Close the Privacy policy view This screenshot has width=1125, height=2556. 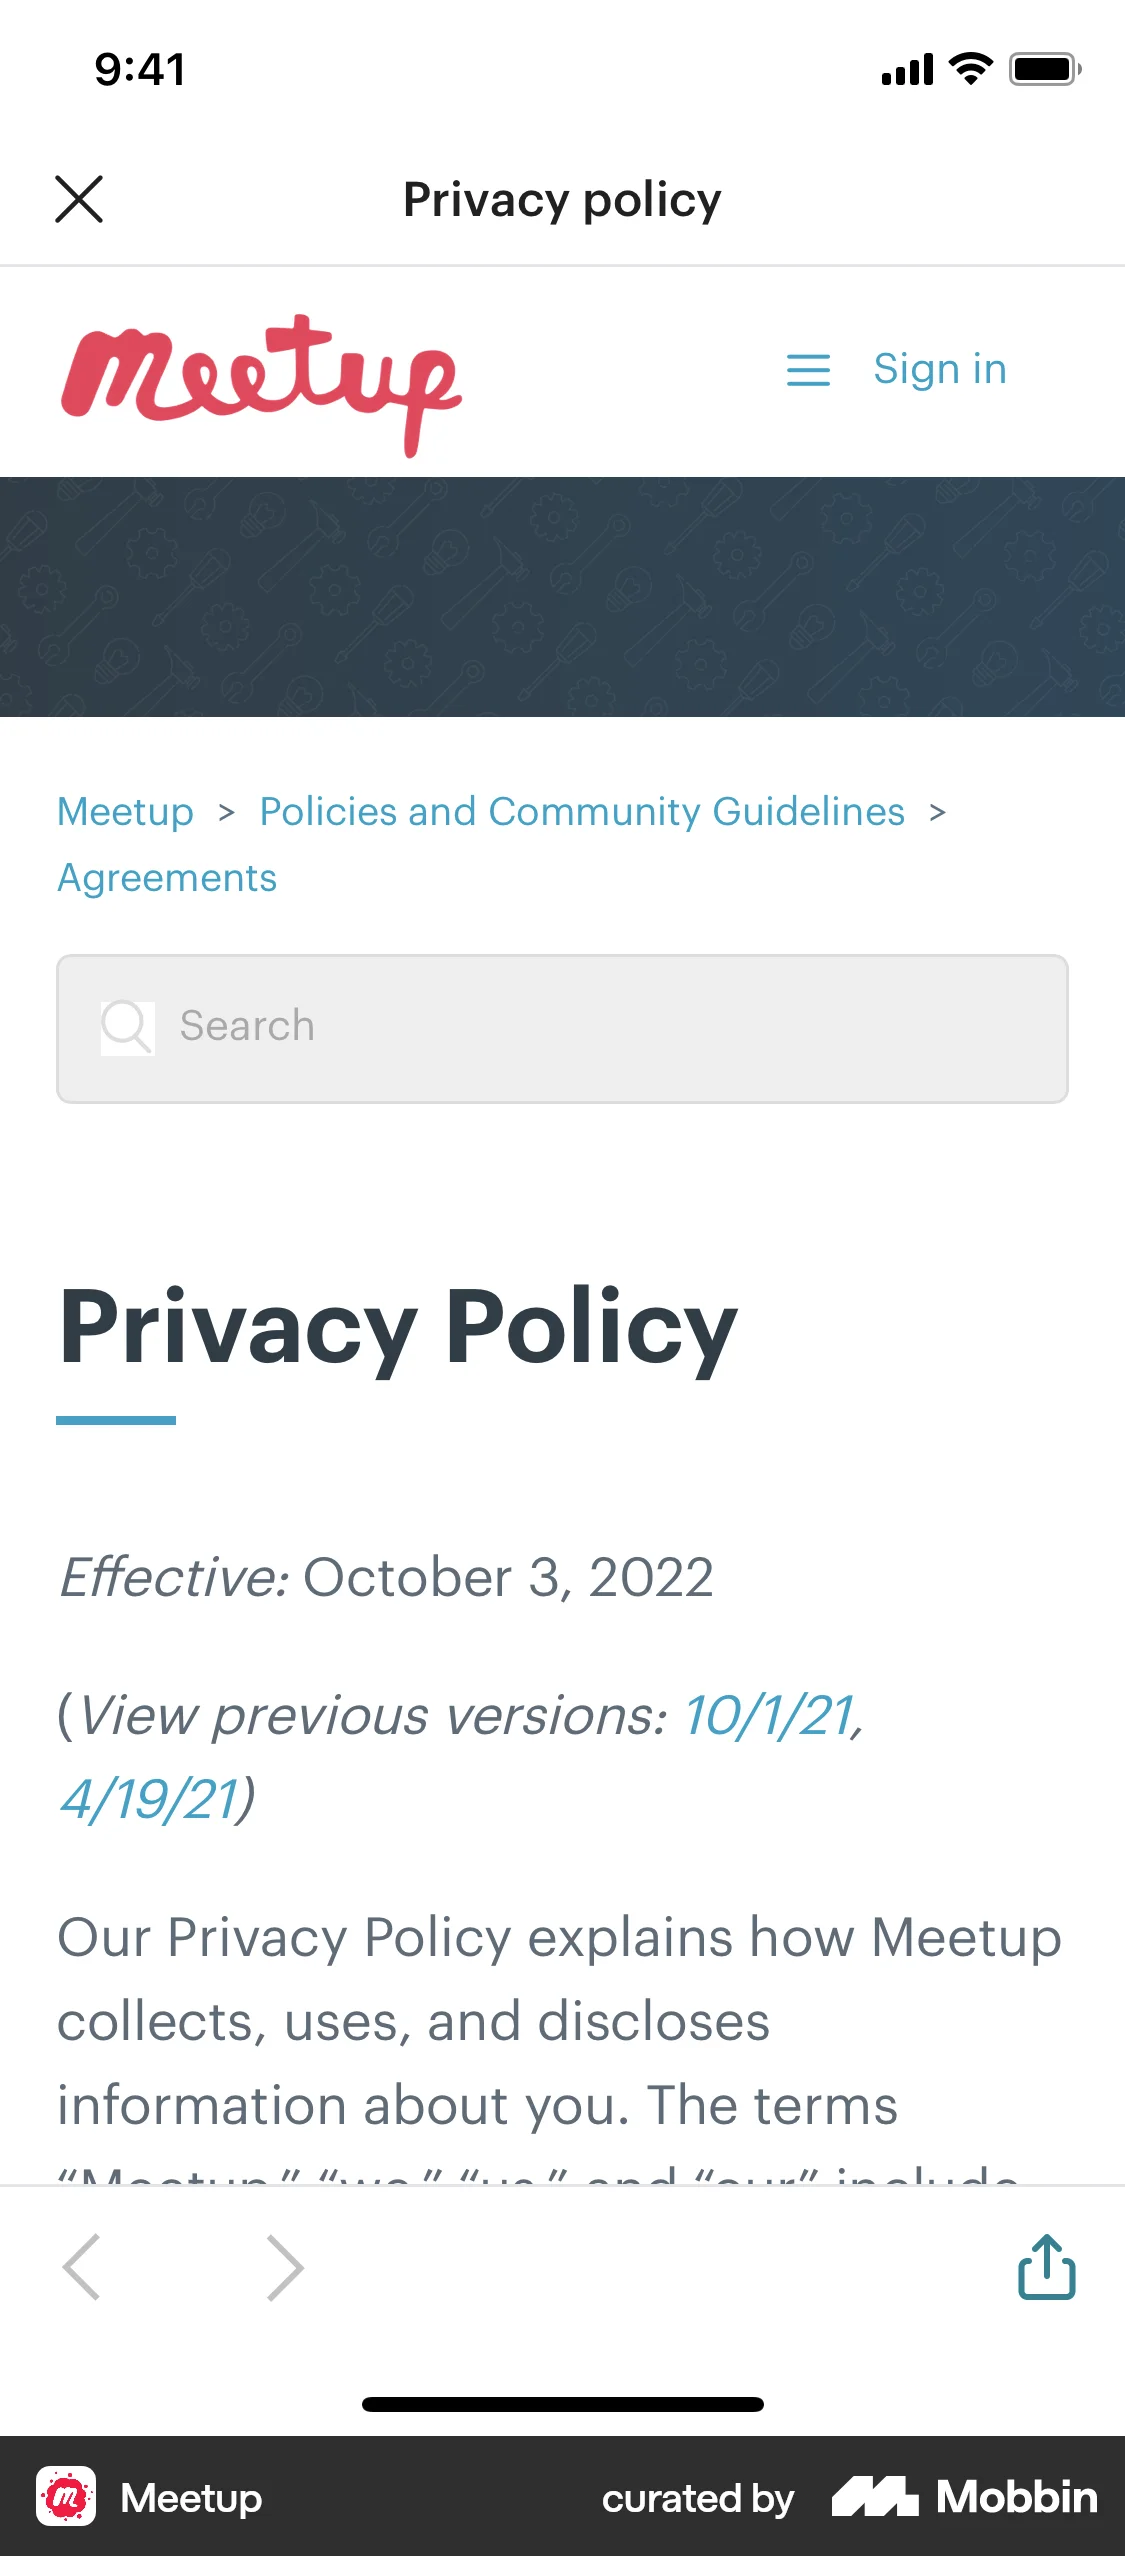pyautogui.click(x=79, y=199)
